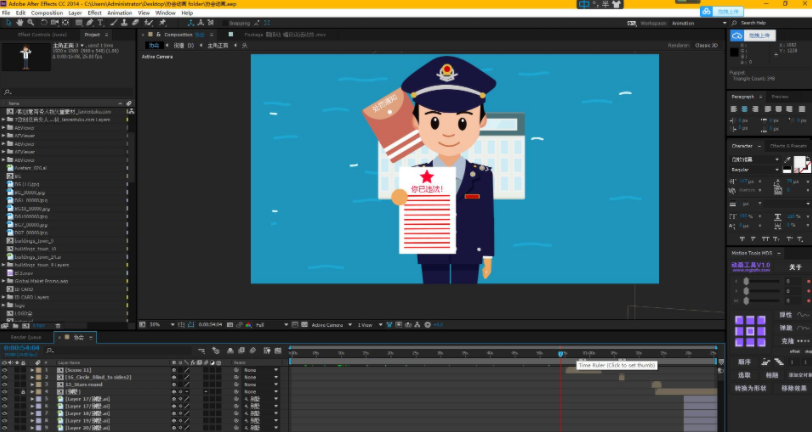Click the 转换为形状 button
812x432 pixels.
coord(750,388)
